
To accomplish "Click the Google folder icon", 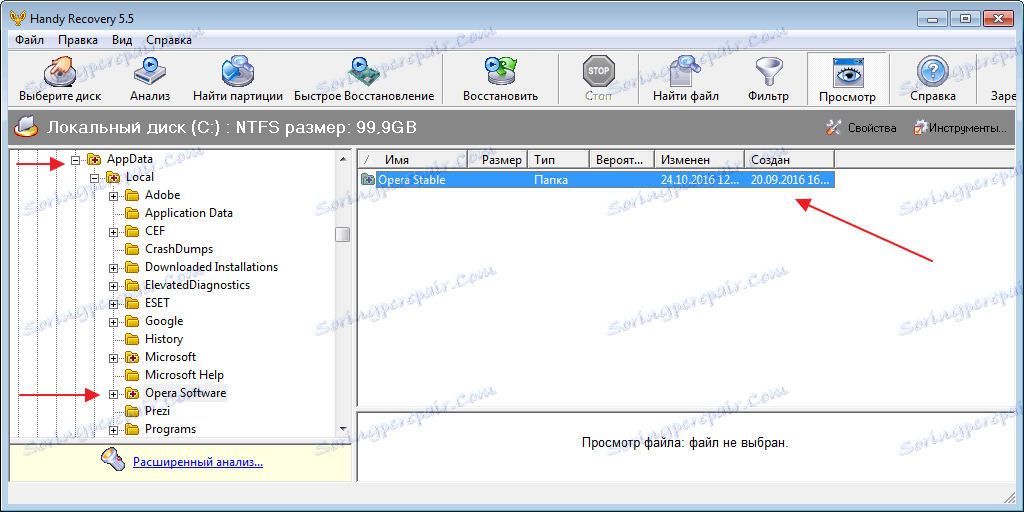I will pos(133,321).
